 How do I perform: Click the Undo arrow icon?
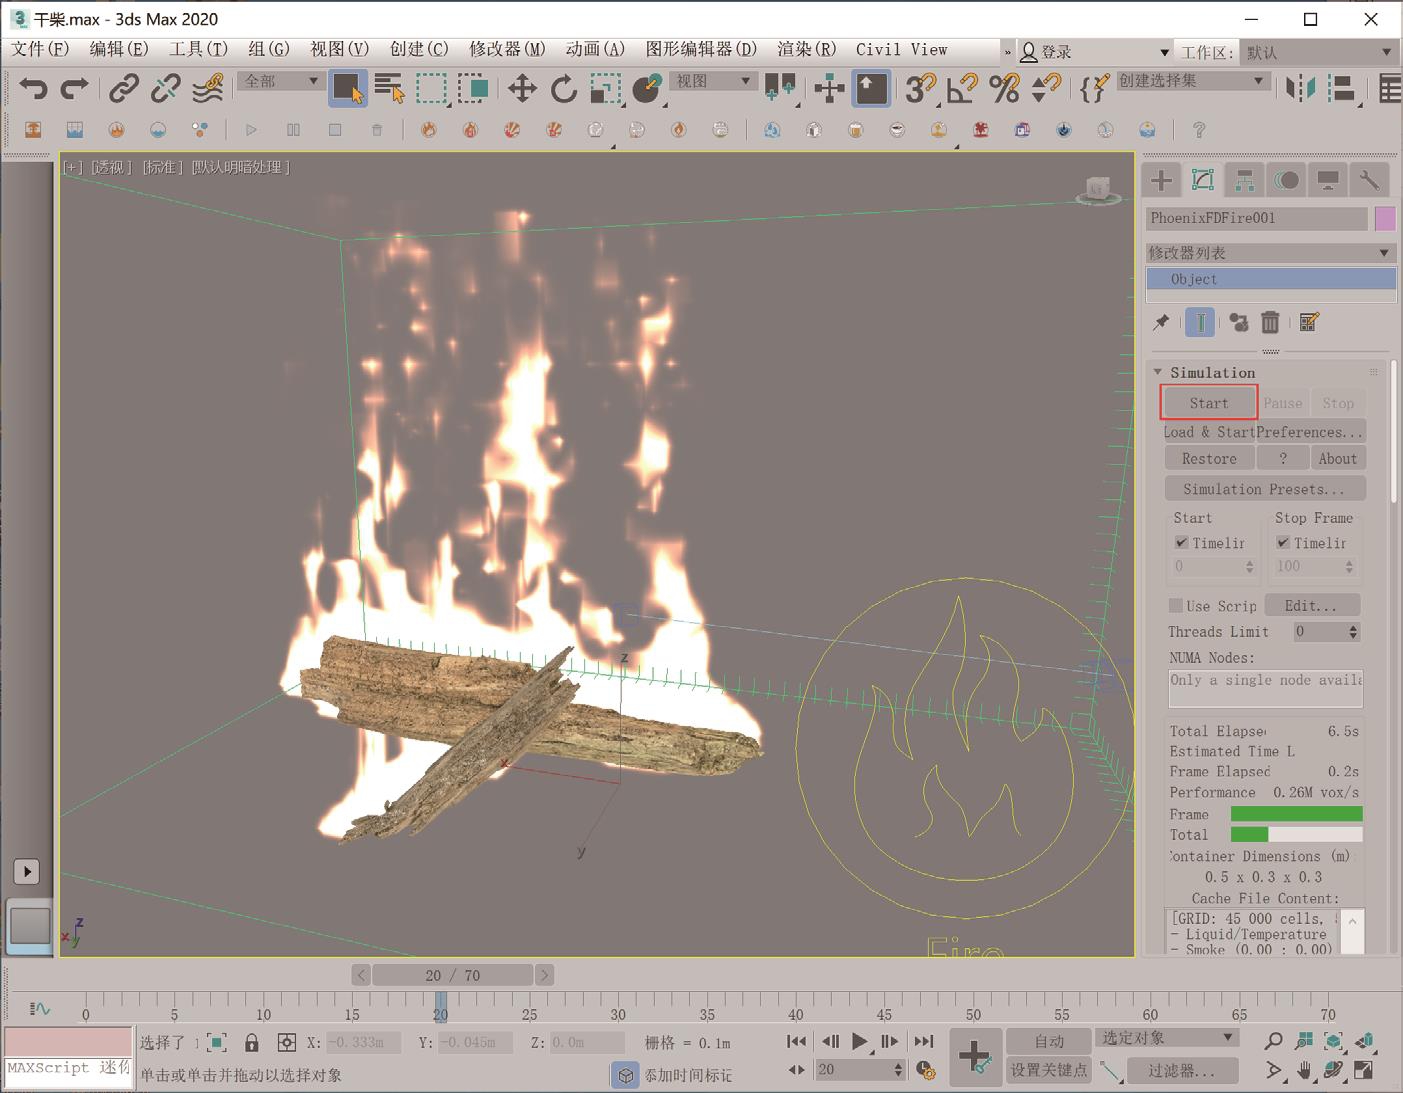(33, 89)
